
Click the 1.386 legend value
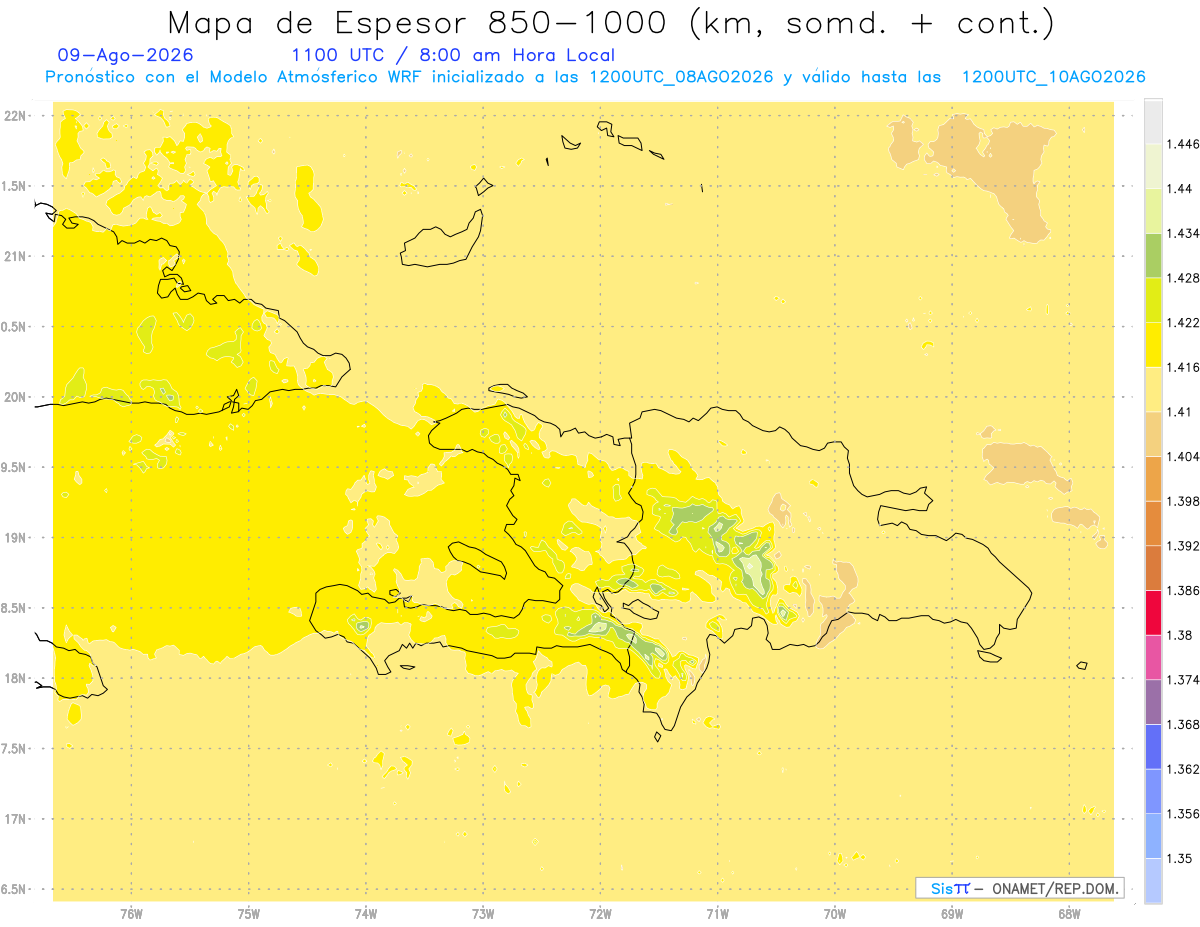pyautogui.click(x=1183, y=590)
